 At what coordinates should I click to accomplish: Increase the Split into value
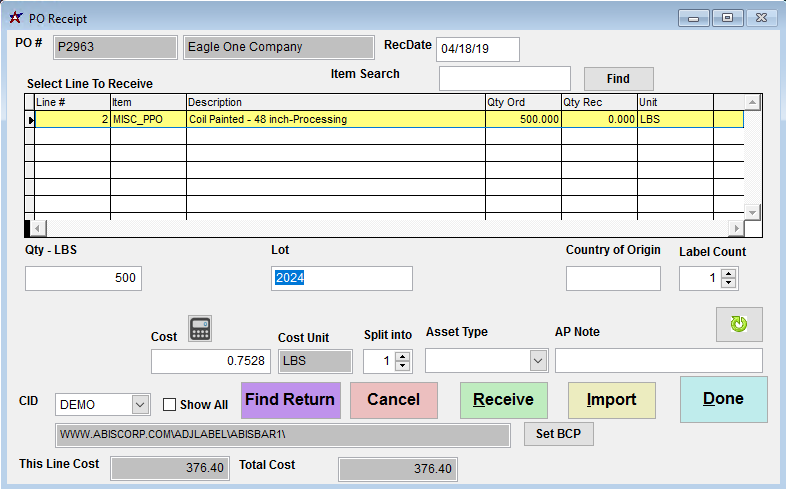pyautogui.click(x=402, y=356)
